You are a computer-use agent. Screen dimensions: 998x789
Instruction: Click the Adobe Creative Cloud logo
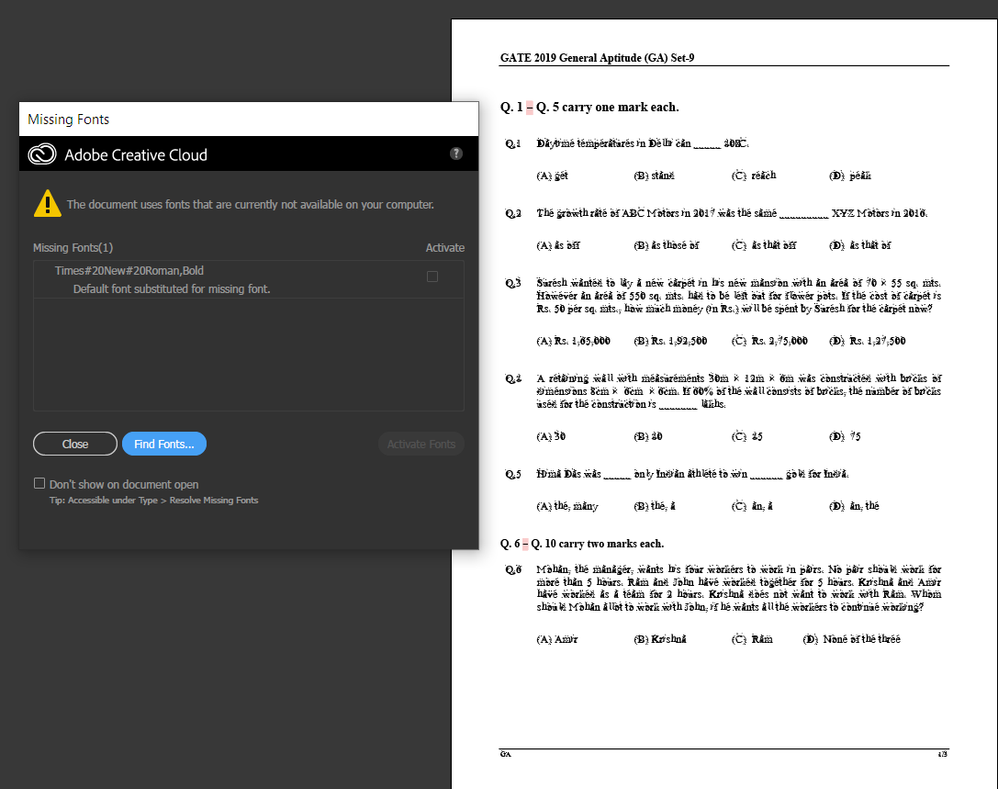(x=42, y=154)
